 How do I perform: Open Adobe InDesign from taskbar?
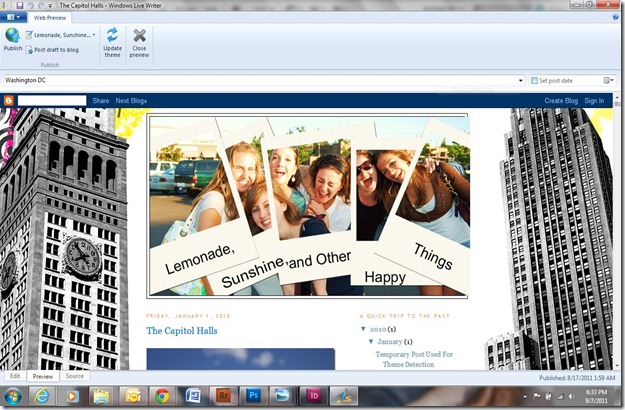(x=314, y=396)
